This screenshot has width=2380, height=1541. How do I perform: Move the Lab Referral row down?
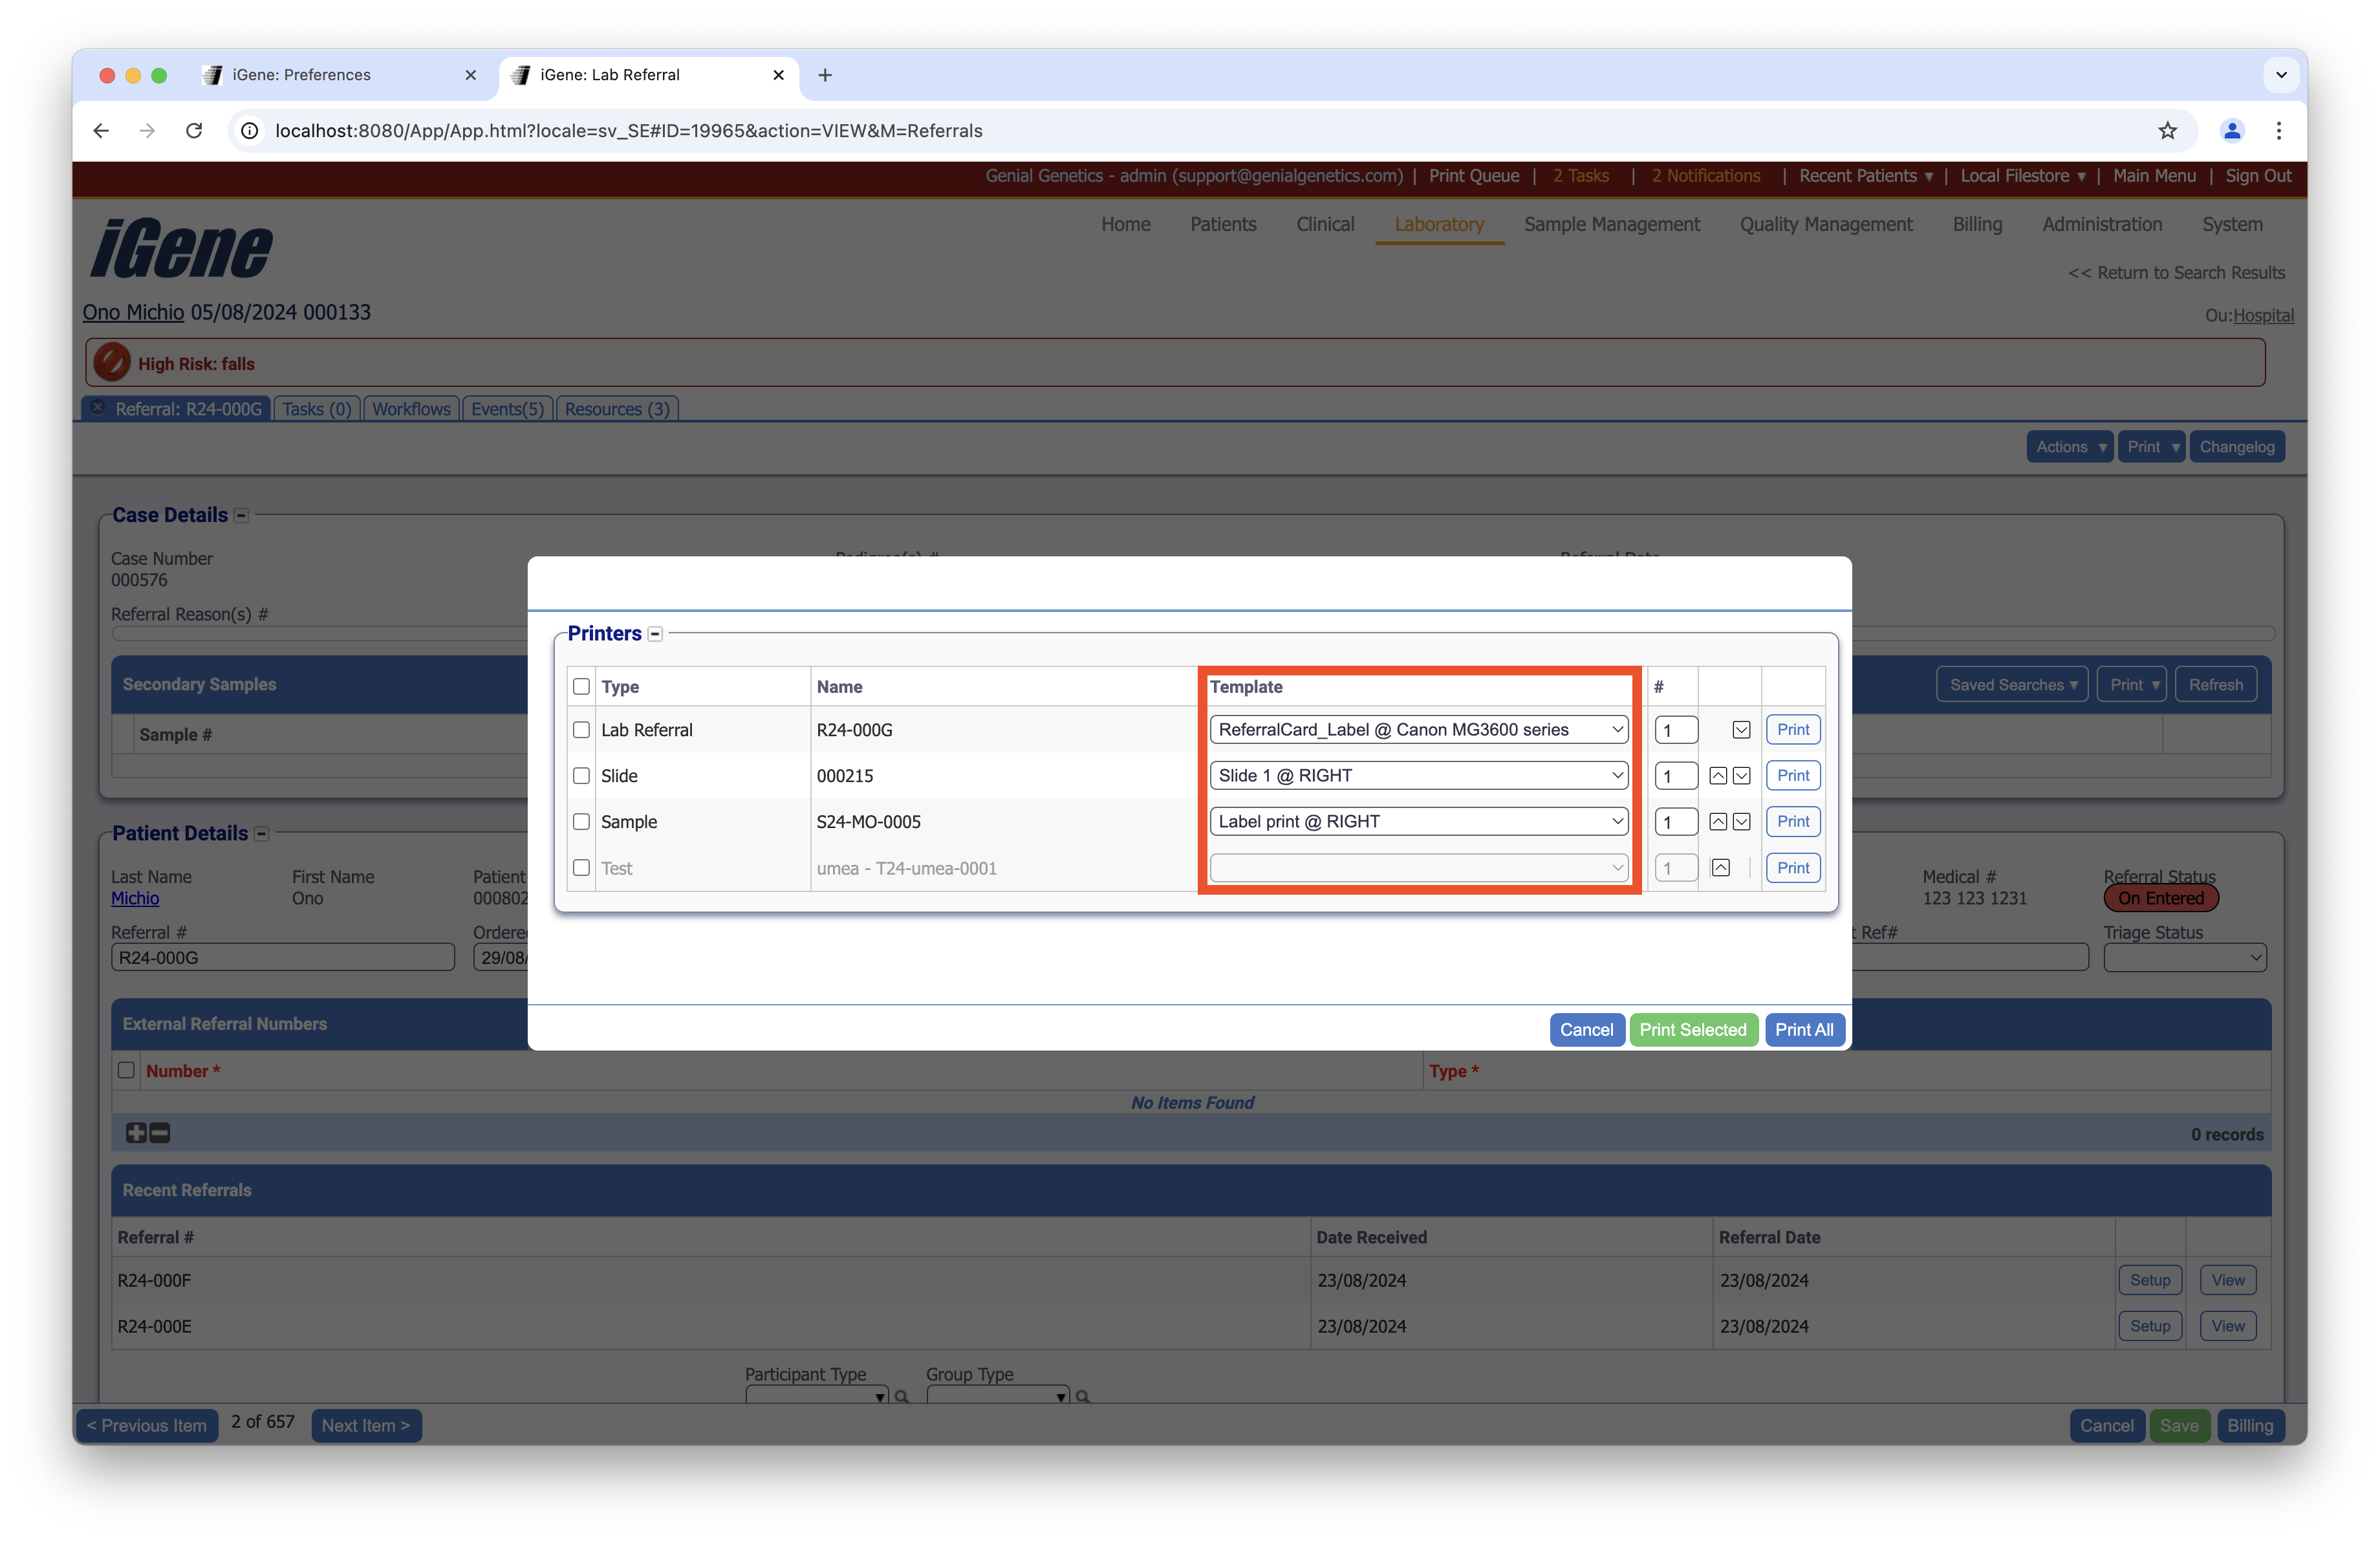coord(1741,730)
